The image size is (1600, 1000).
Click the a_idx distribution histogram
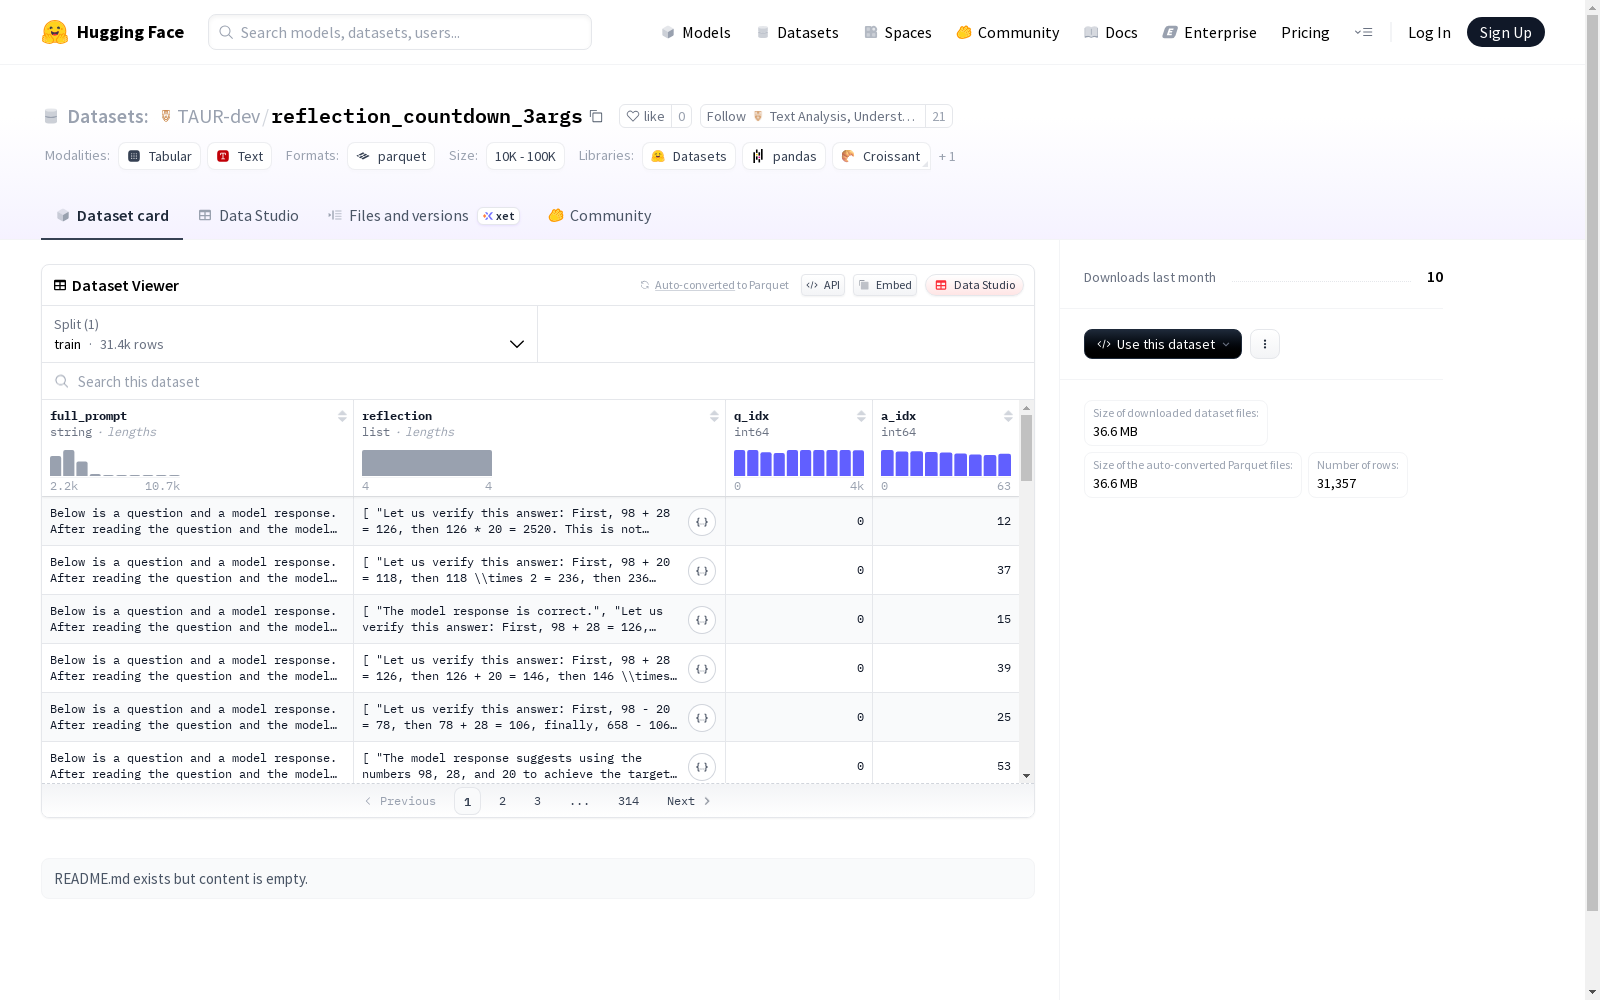pyautogui.click(x=946, y=463)
